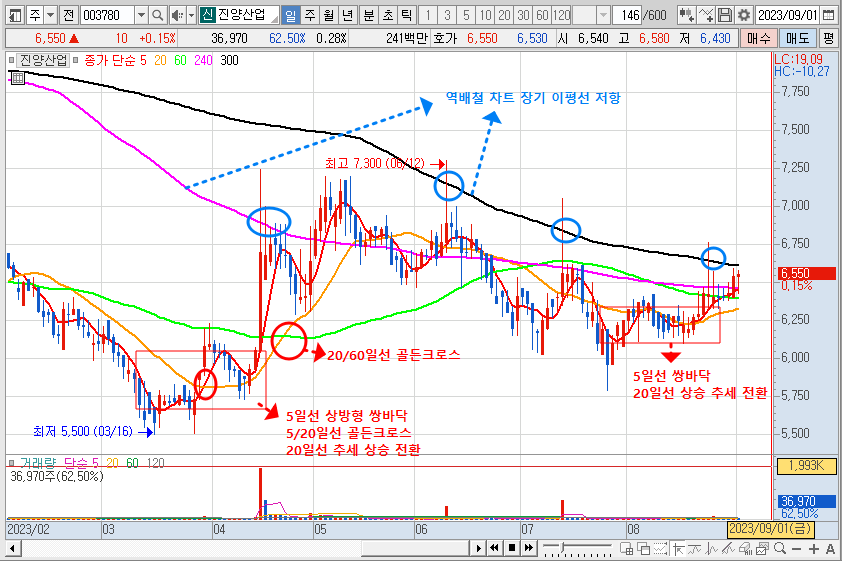
Task: Select the 30 interval button
Action: click(524, 15)
